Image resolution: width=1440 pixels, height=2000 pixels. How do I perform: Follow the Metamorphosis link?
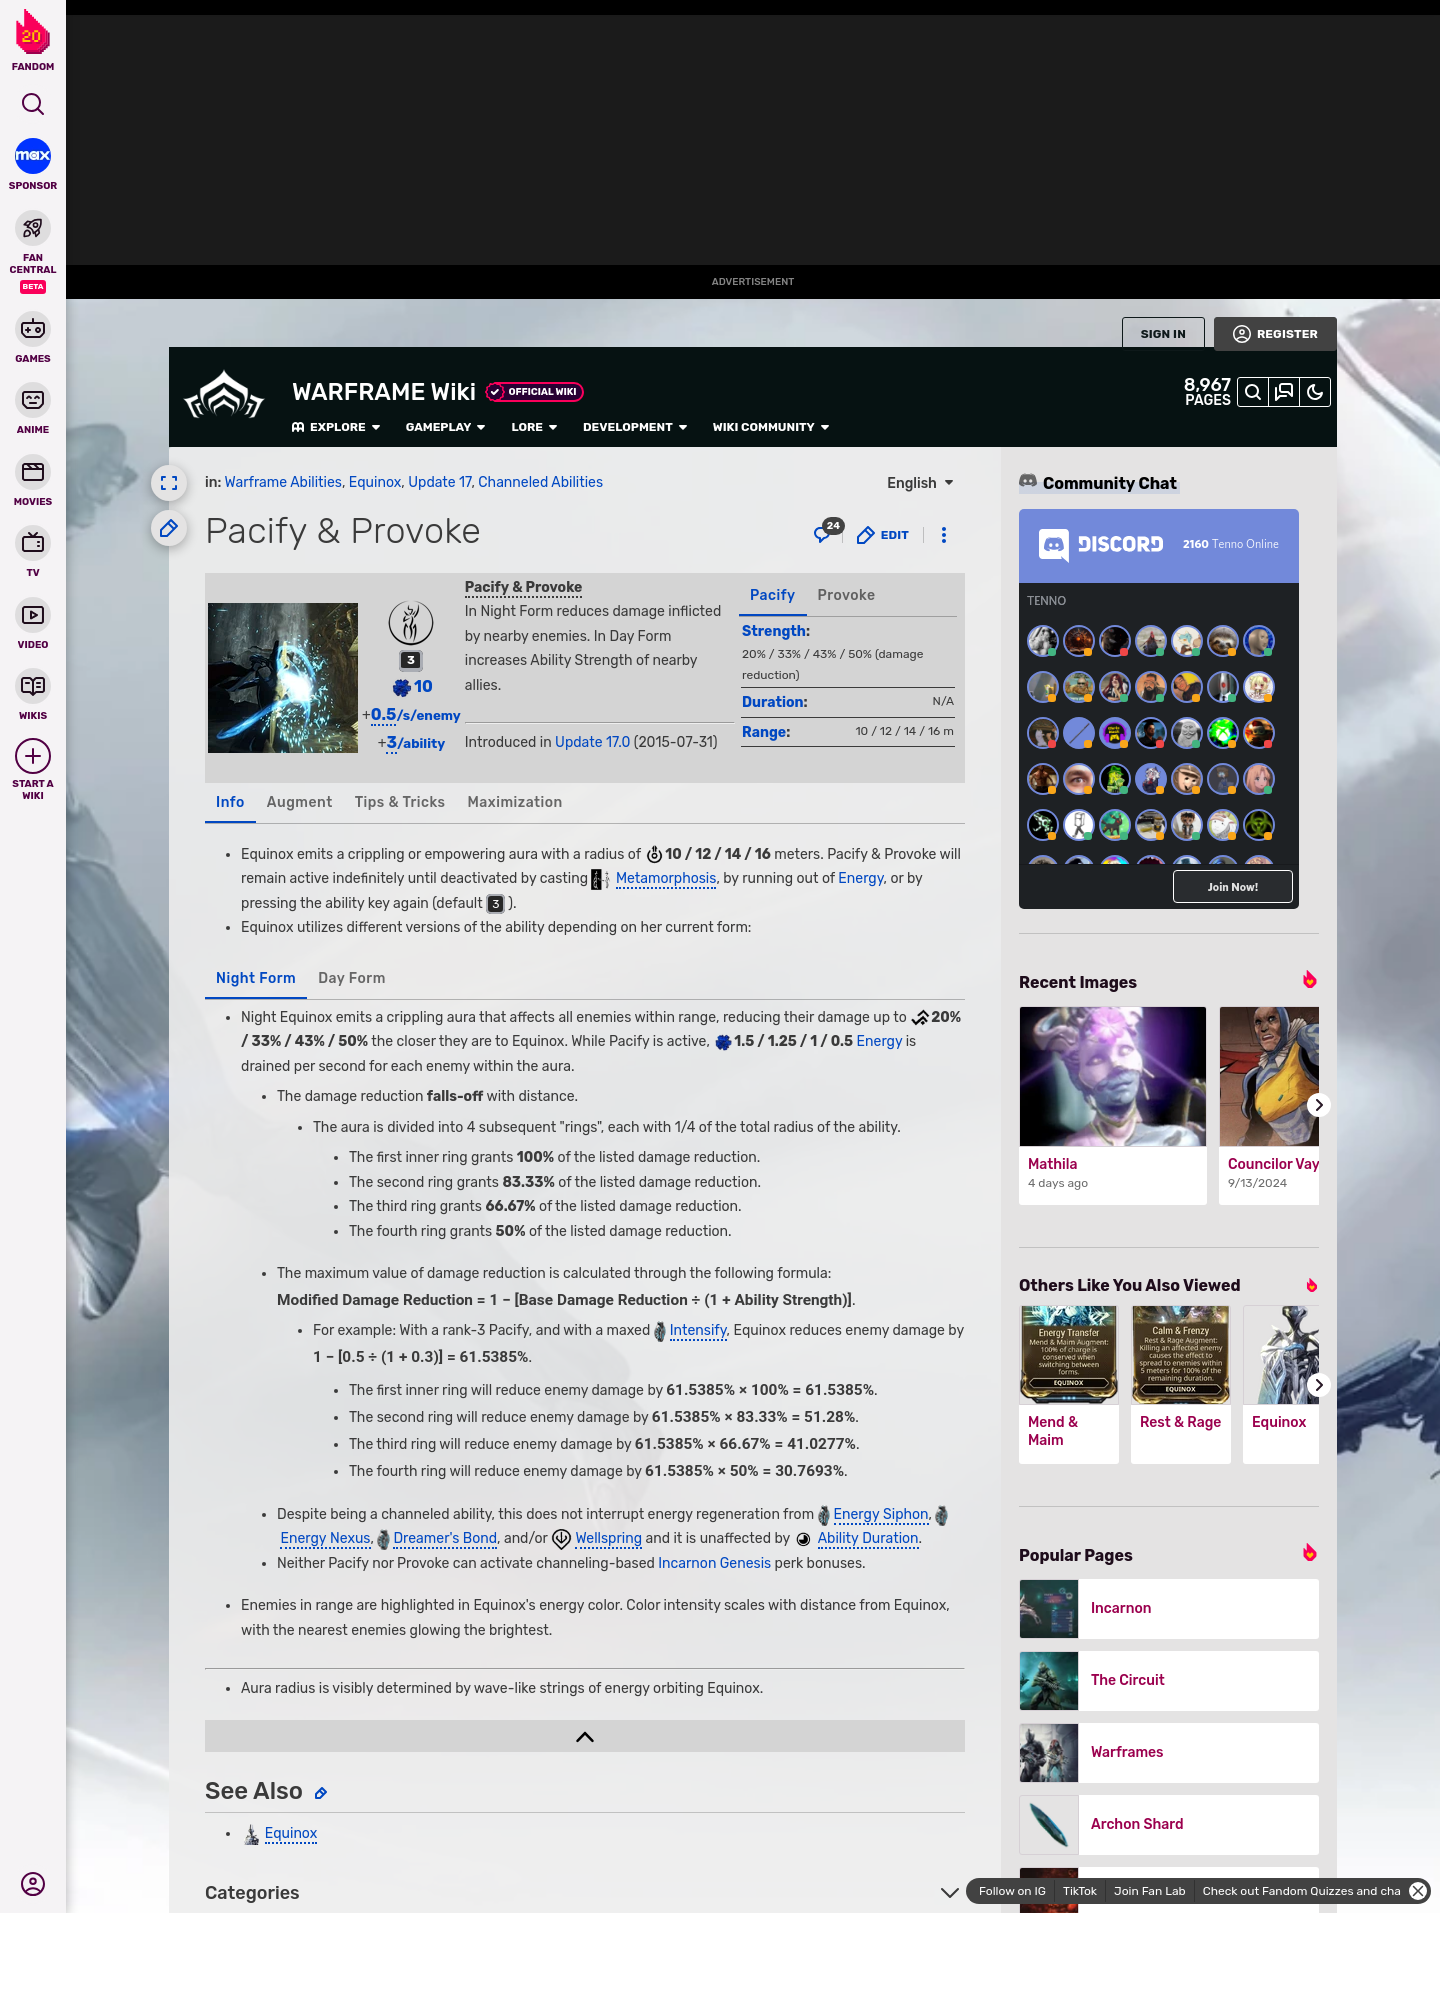coord(666,878)
